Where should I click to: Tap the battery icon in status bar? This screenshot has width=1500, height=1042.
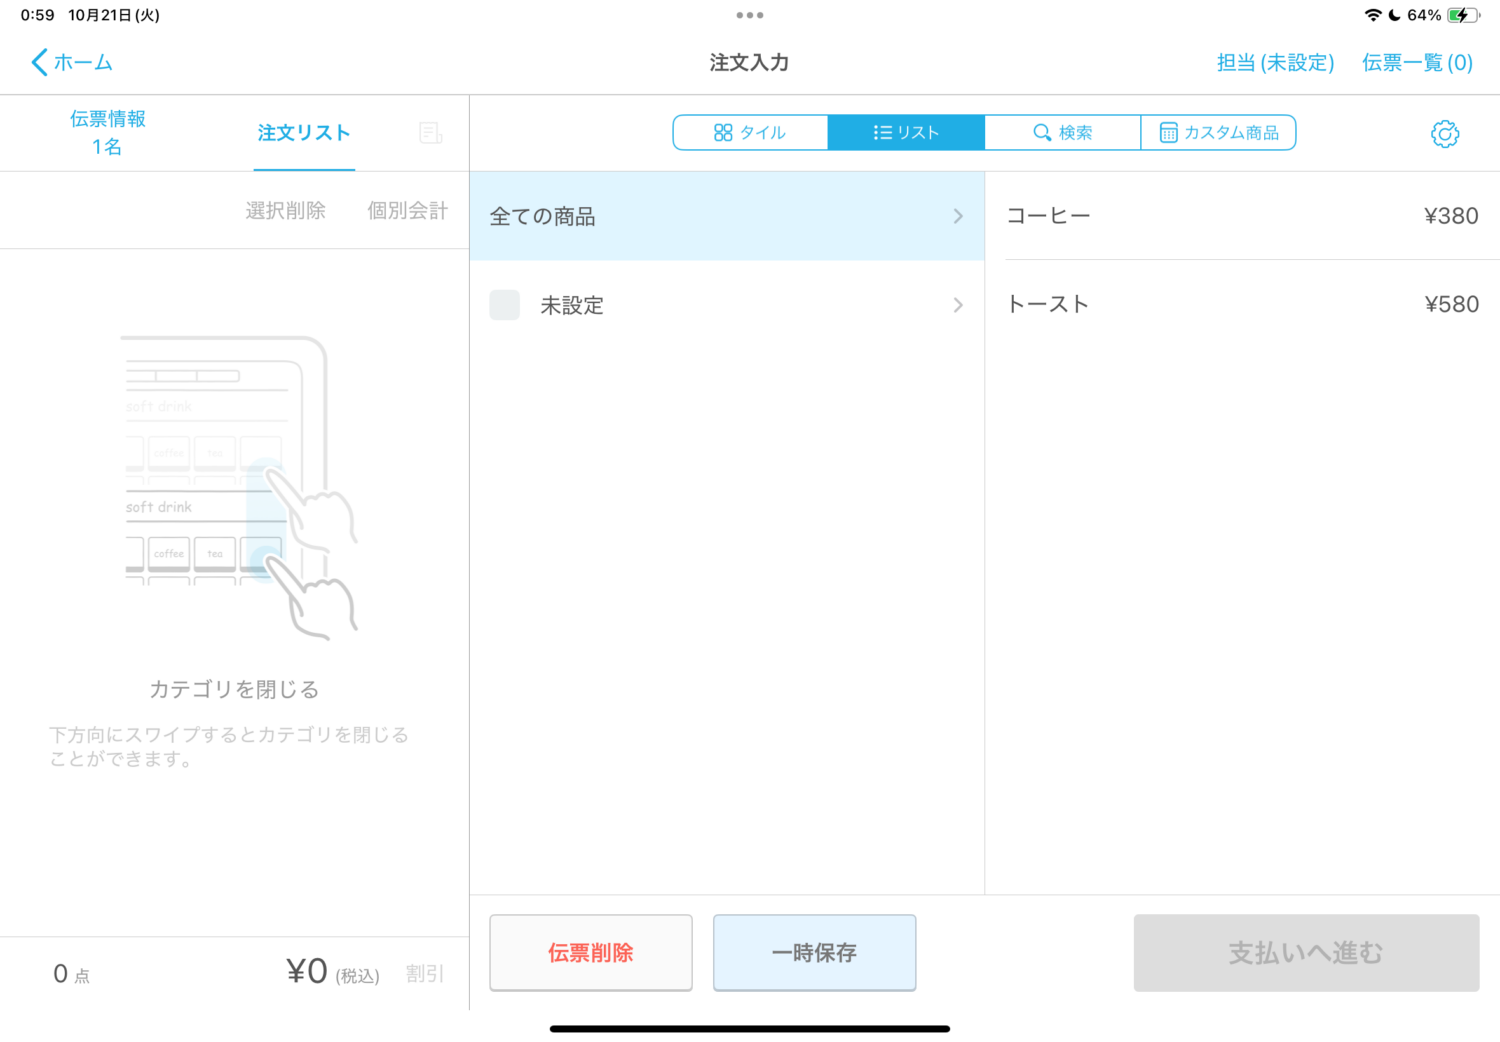[x=1462, y=15]
